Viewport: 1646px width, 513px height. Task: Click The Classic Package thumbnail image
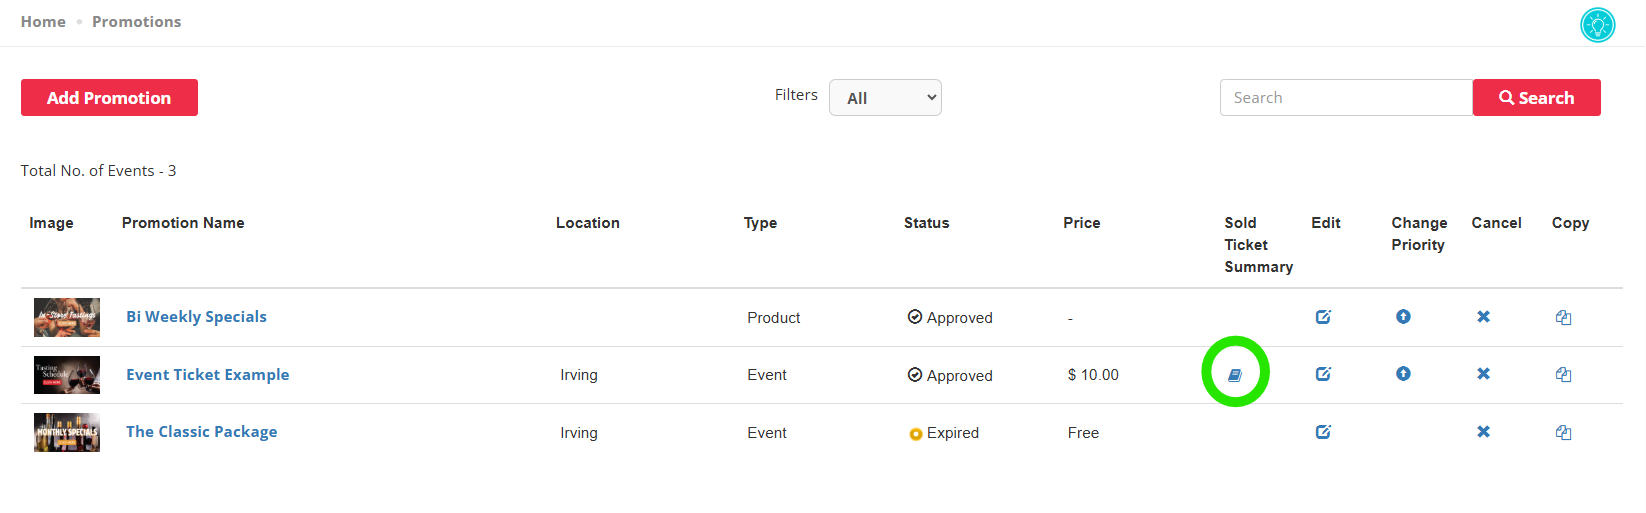[67, 433]
